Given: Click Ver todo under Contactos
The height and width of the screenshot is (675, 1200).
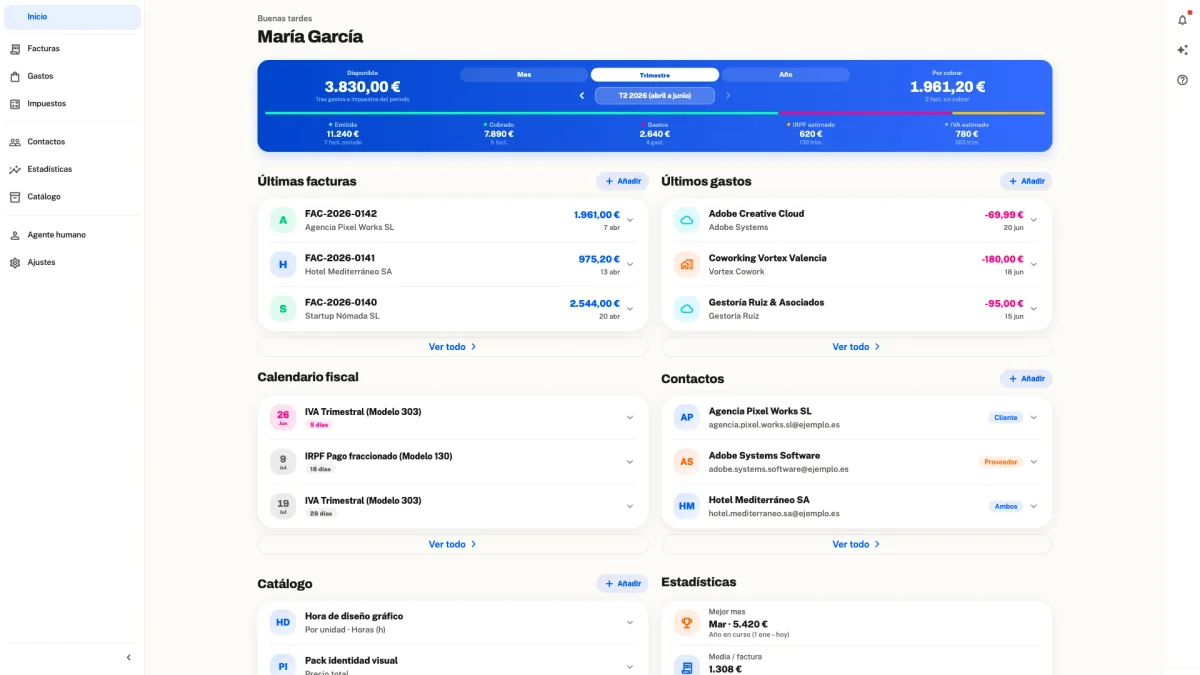Looking at the screenshot, I should (857, 544).
